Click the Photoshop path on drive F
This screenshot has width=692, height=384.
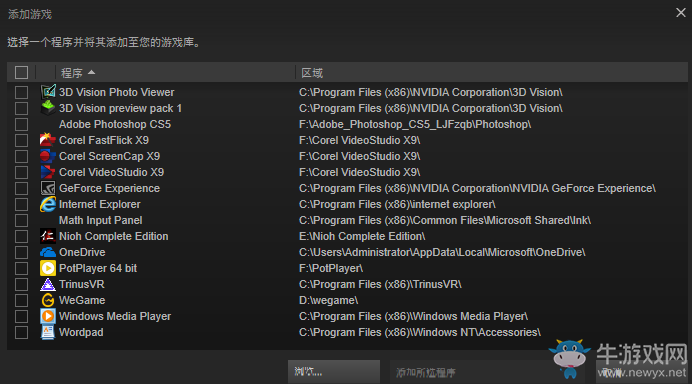tap(415, 124)
